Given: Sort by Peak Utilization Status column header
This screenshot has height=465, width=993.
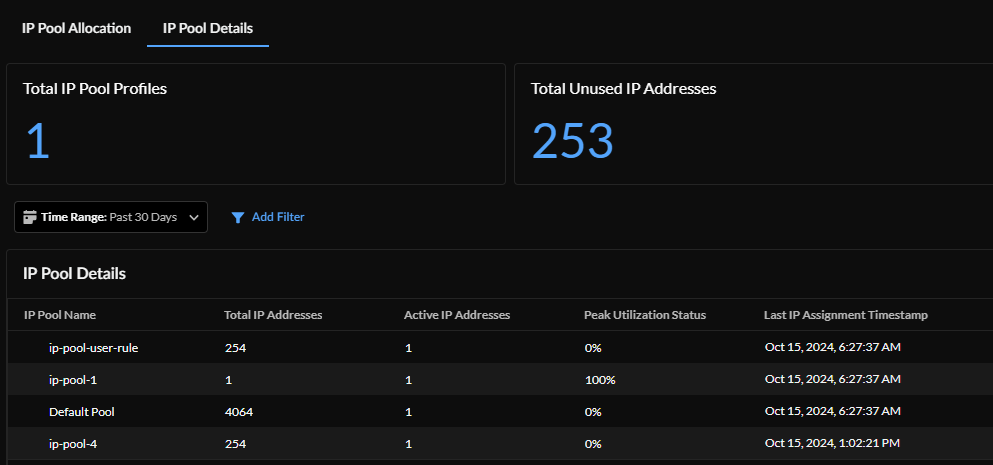Looking at the screenshot, I should (645, 315).
